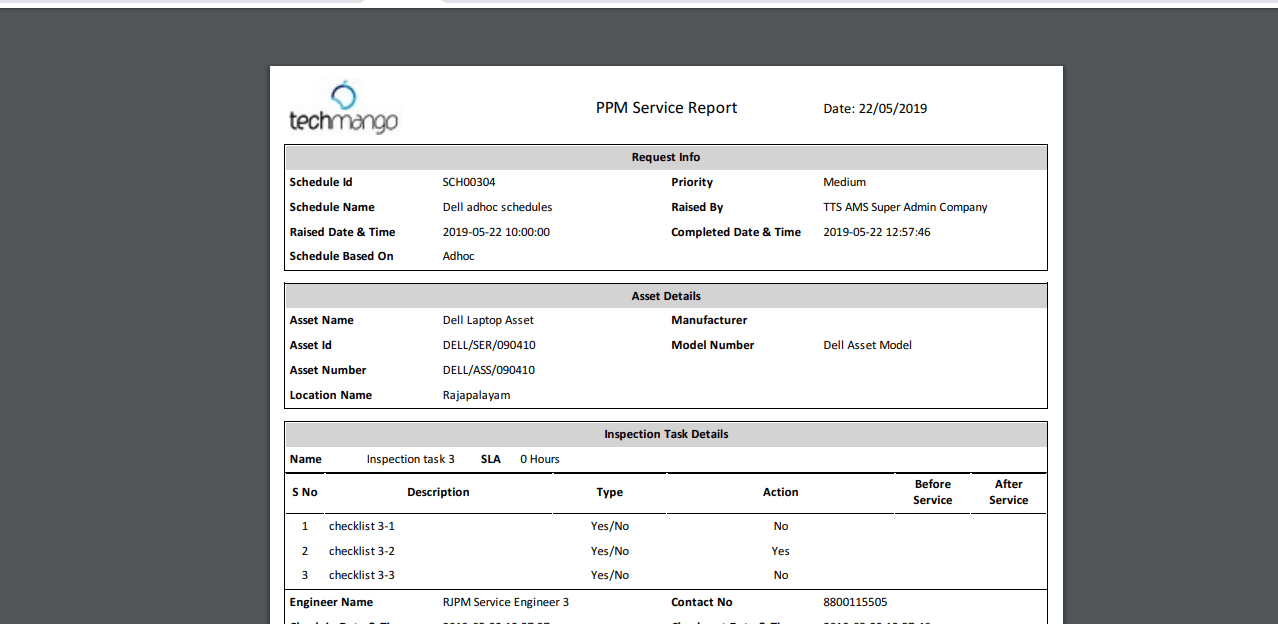The width and height of the screenshot is (1278, 626).
Task: Select the Asset Name Dell Laptop Asset
Action: [488, 320]
